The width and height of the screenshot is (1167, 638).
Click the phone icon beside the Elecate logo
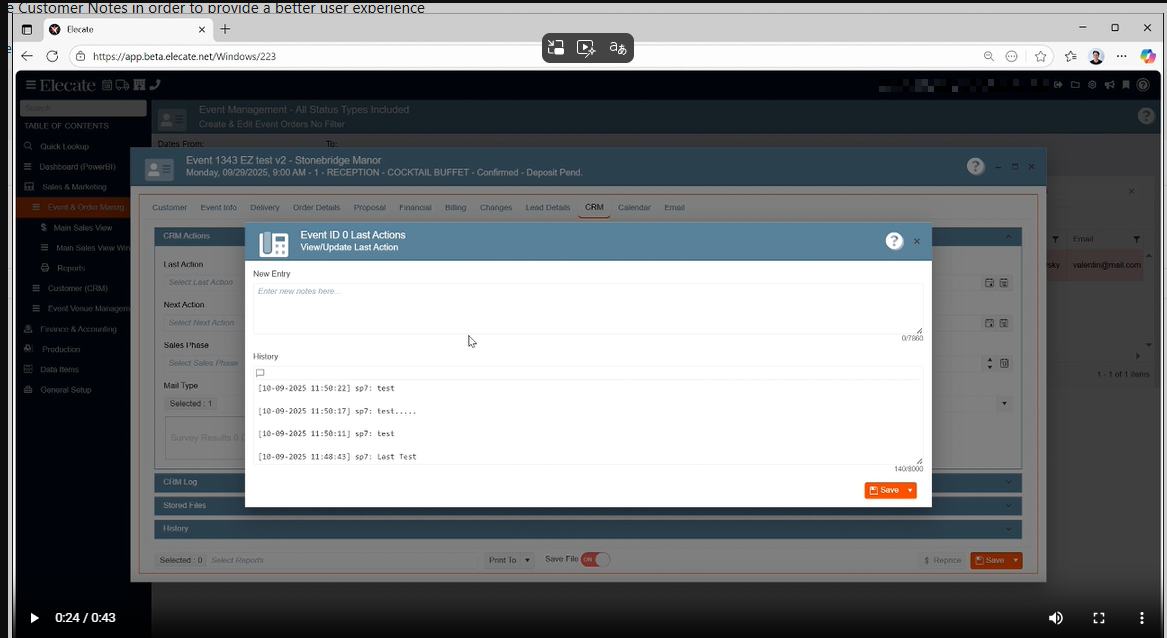pos(155,85)
